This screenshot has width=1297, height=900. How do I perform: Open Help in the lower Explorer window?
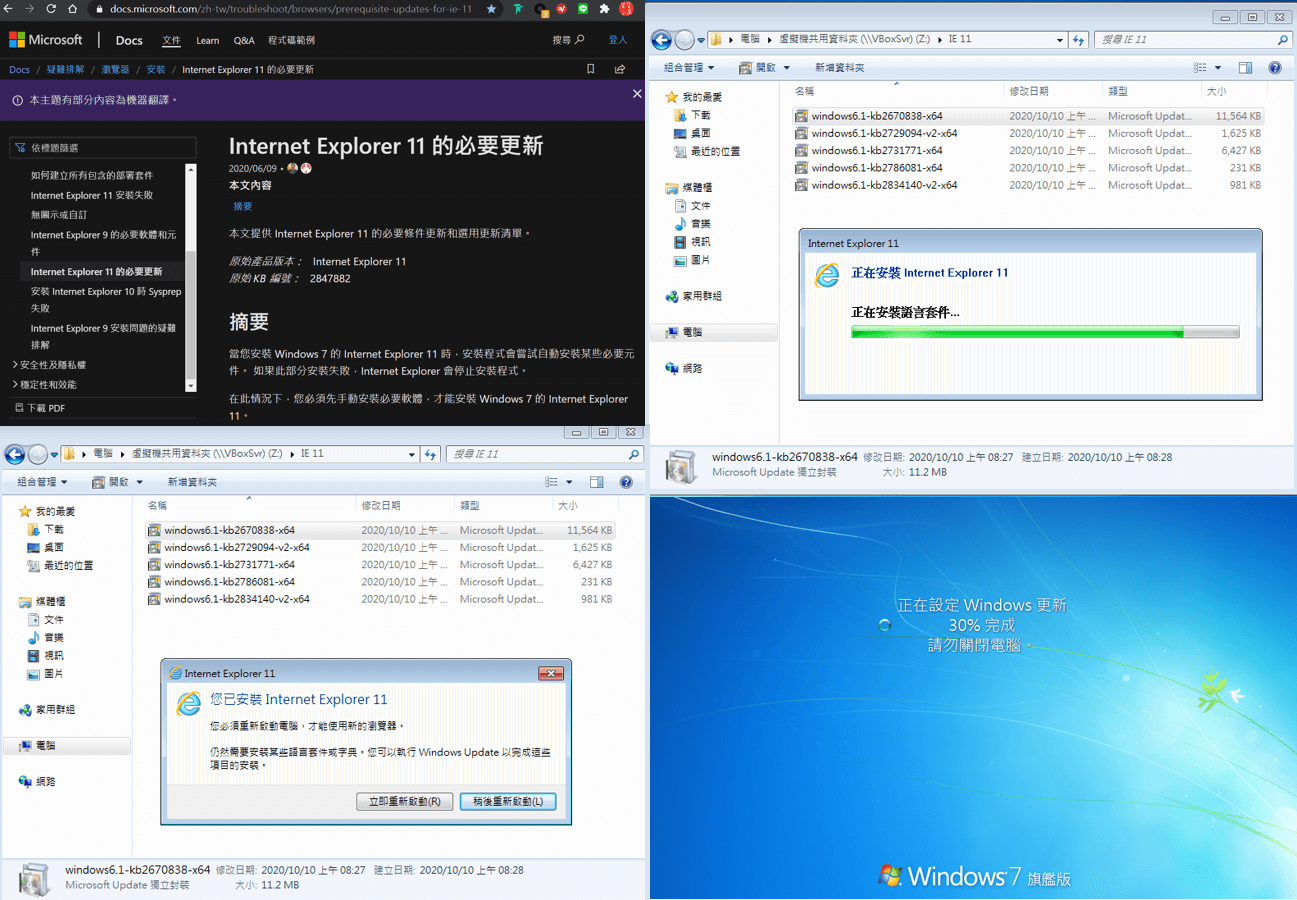click(626, 482)
